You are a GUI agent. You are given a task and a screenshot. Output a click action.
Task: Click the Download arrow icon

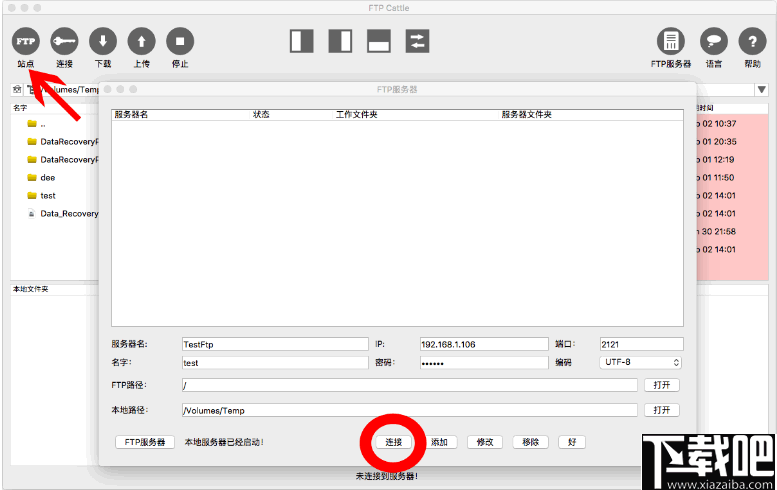[103, 41]
